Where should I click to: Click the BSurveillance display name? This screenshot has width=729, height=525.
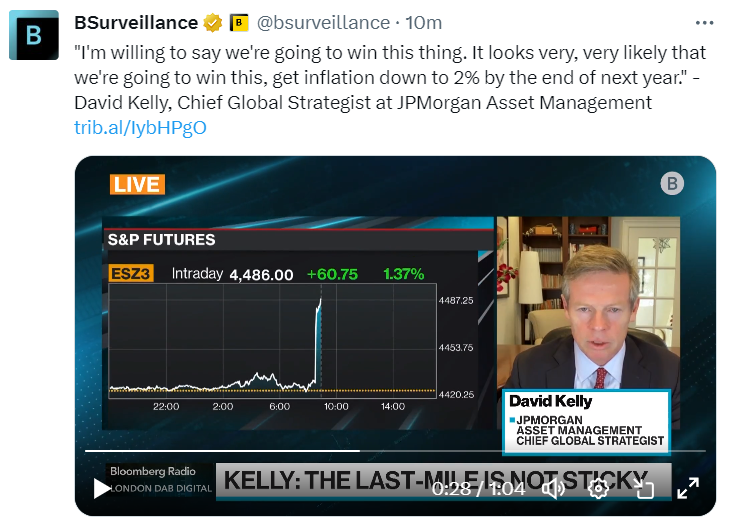click(138, 22)
